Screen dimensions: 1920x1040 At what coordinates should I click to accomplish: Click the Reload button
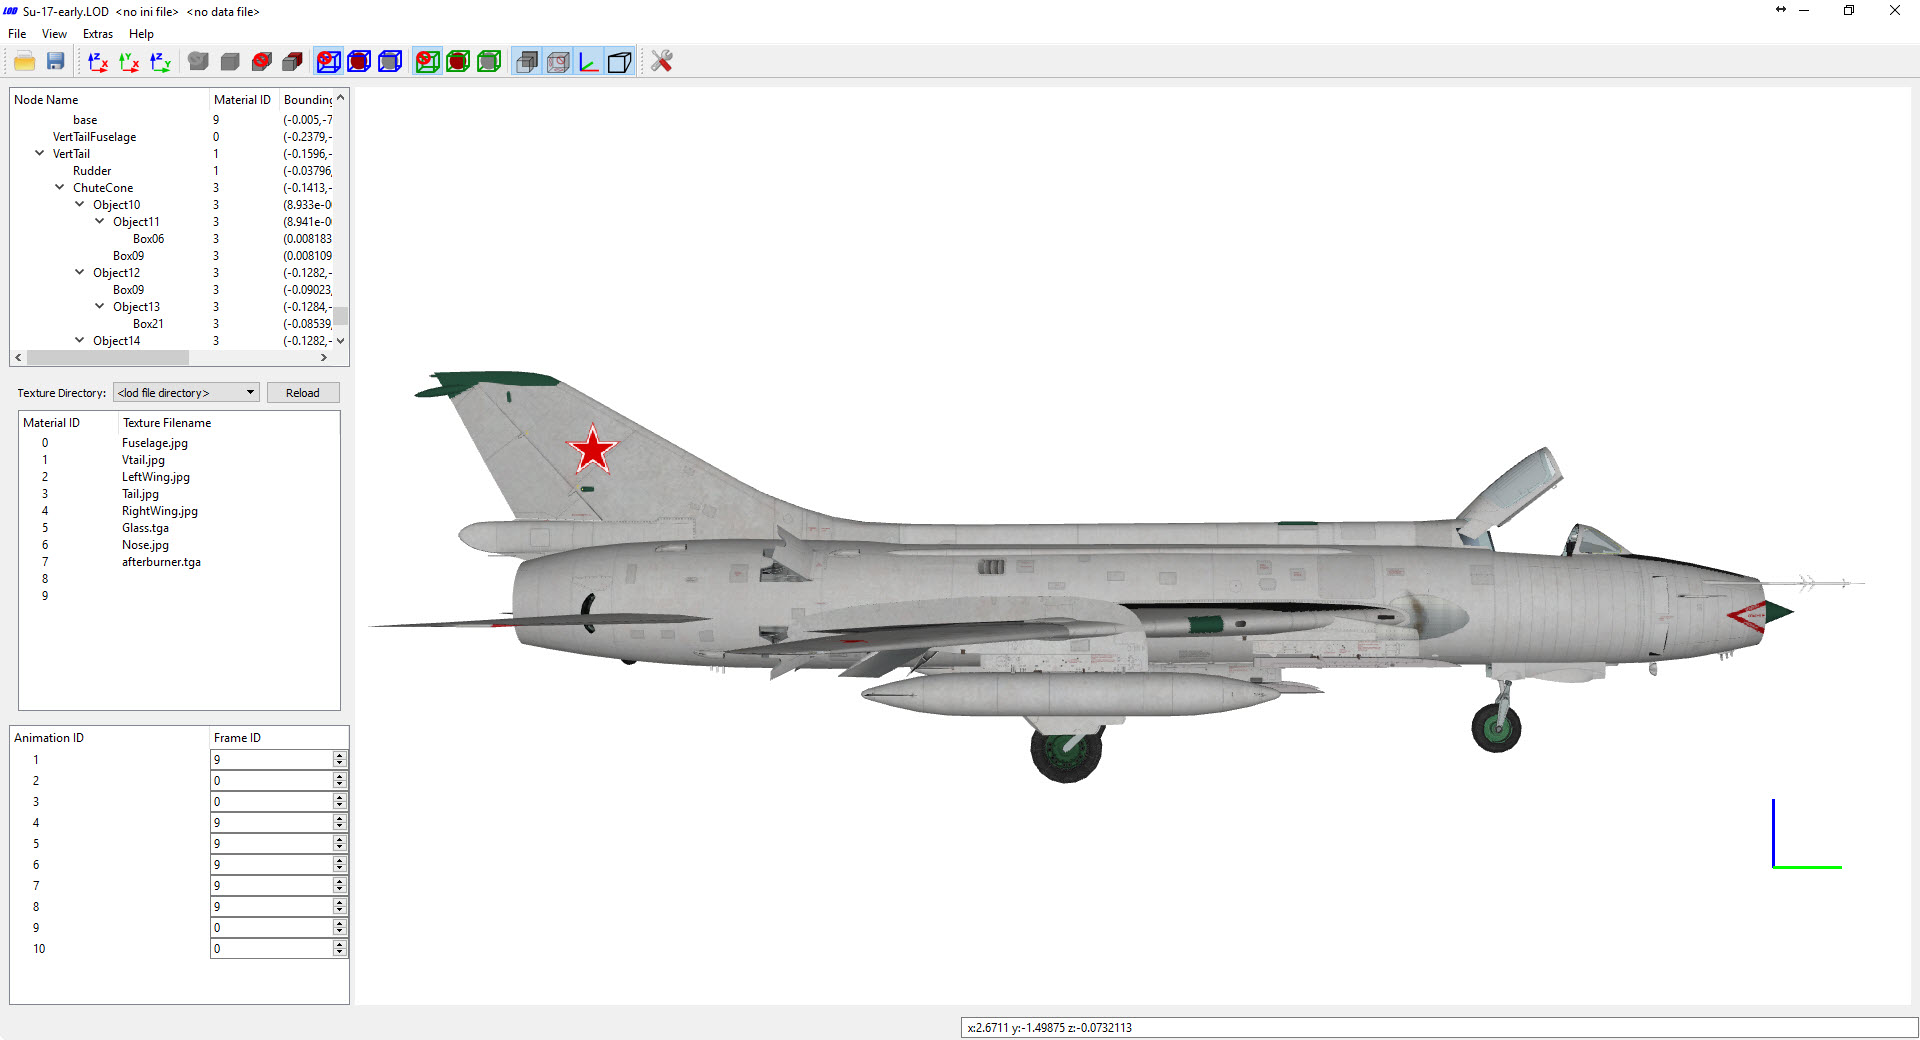coord(303,393)
